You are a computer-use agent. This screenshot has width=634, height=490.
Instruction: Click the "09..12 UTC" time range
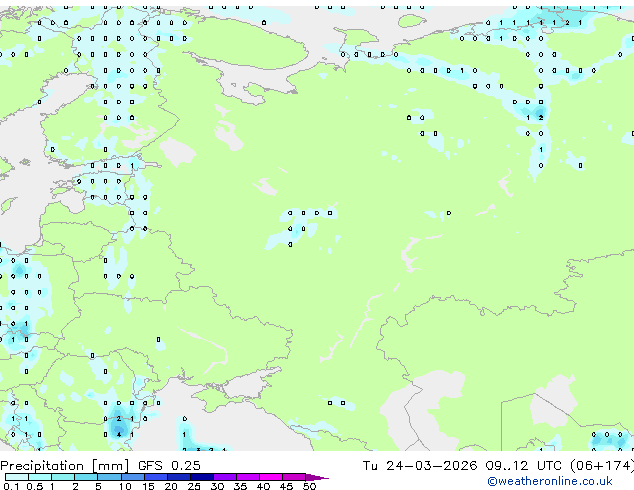coord(523,465)
